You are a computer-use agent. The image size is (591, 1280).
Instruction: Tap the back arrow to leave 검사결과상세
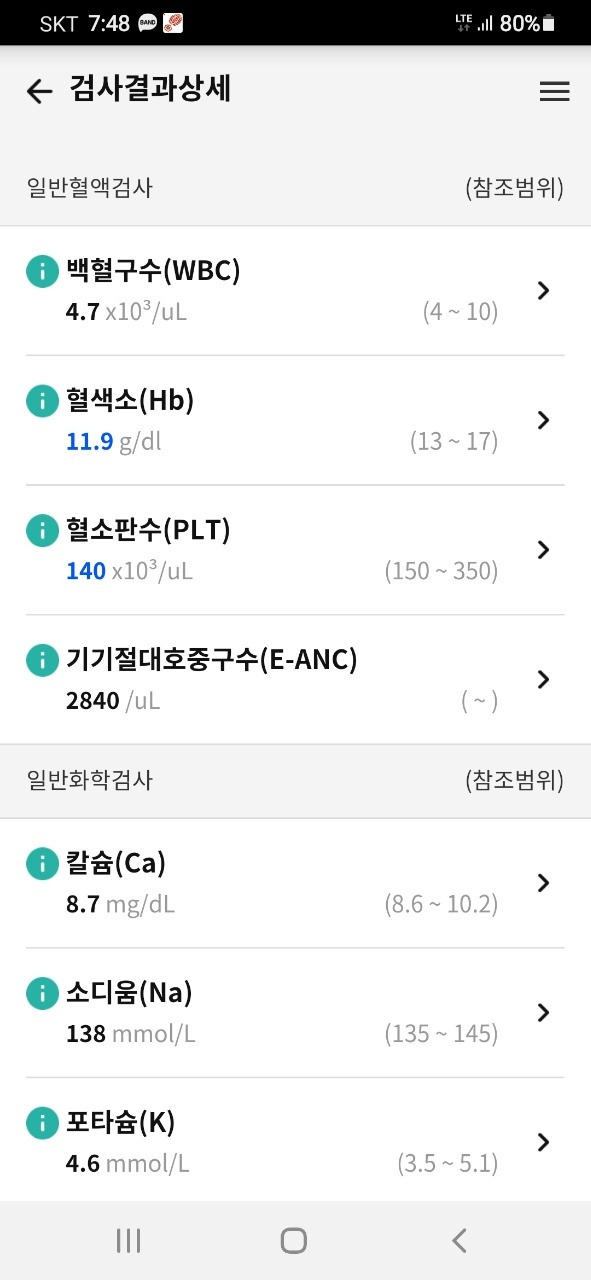click(x=38, y=91)
